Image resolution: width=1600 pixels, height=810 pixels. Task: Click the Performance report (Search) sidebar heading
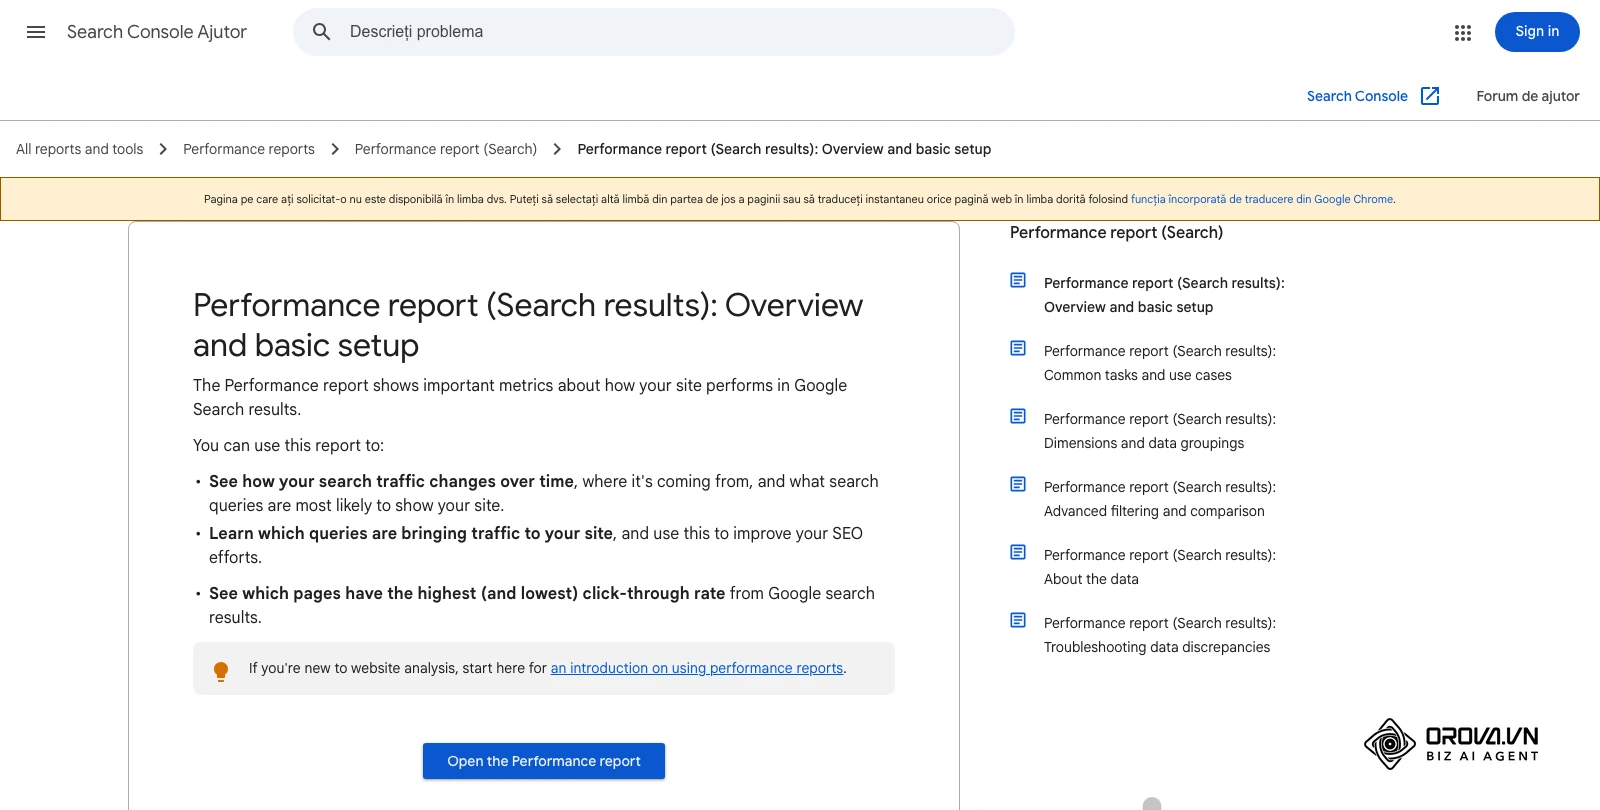point(1116,233)
